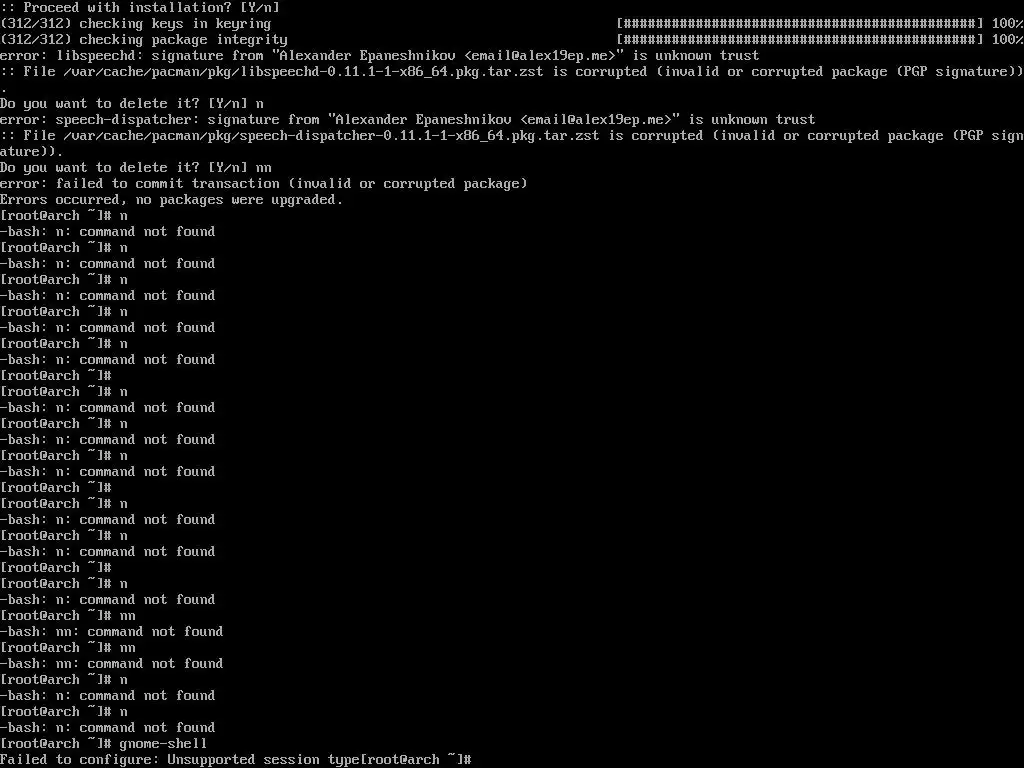Click the first '[root@arch ~]# n' prompt line
This screenshot has height=768, width=1024.
[x=64, y=216]
